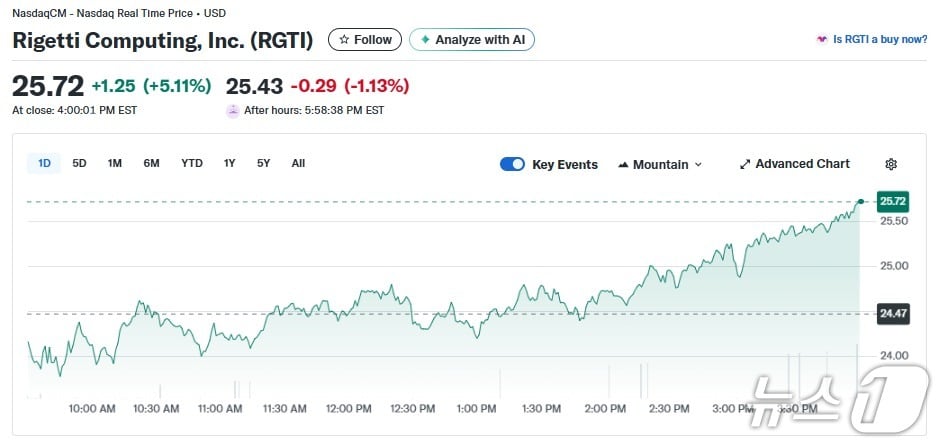Image resolution: width=943 pixels, height=447 pixels.
Task: Select the 5Y chart range
Action: click(x=263, y=163)
